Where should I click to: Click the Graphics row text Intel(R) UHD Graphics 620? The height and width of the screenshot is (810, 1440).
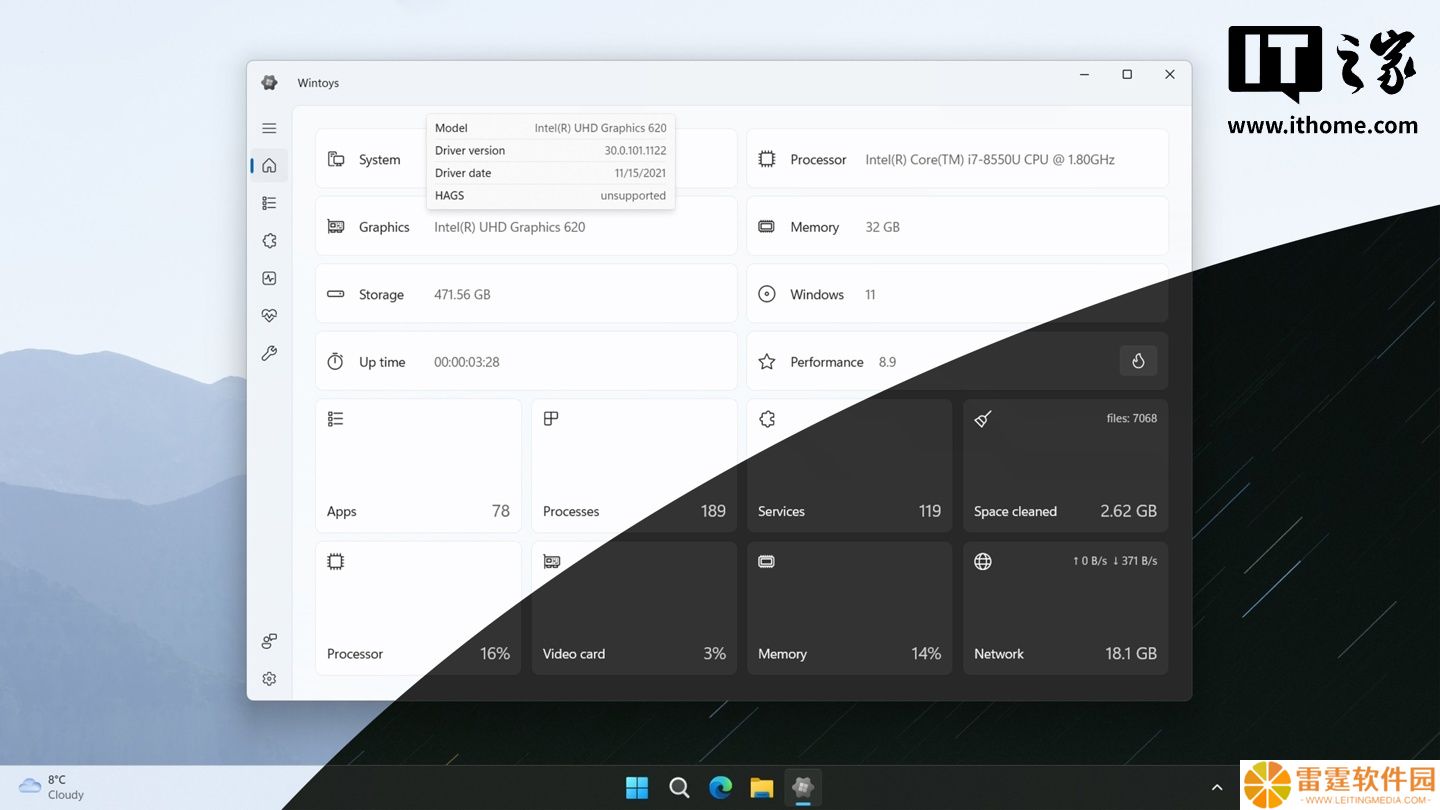pos(509,227)
